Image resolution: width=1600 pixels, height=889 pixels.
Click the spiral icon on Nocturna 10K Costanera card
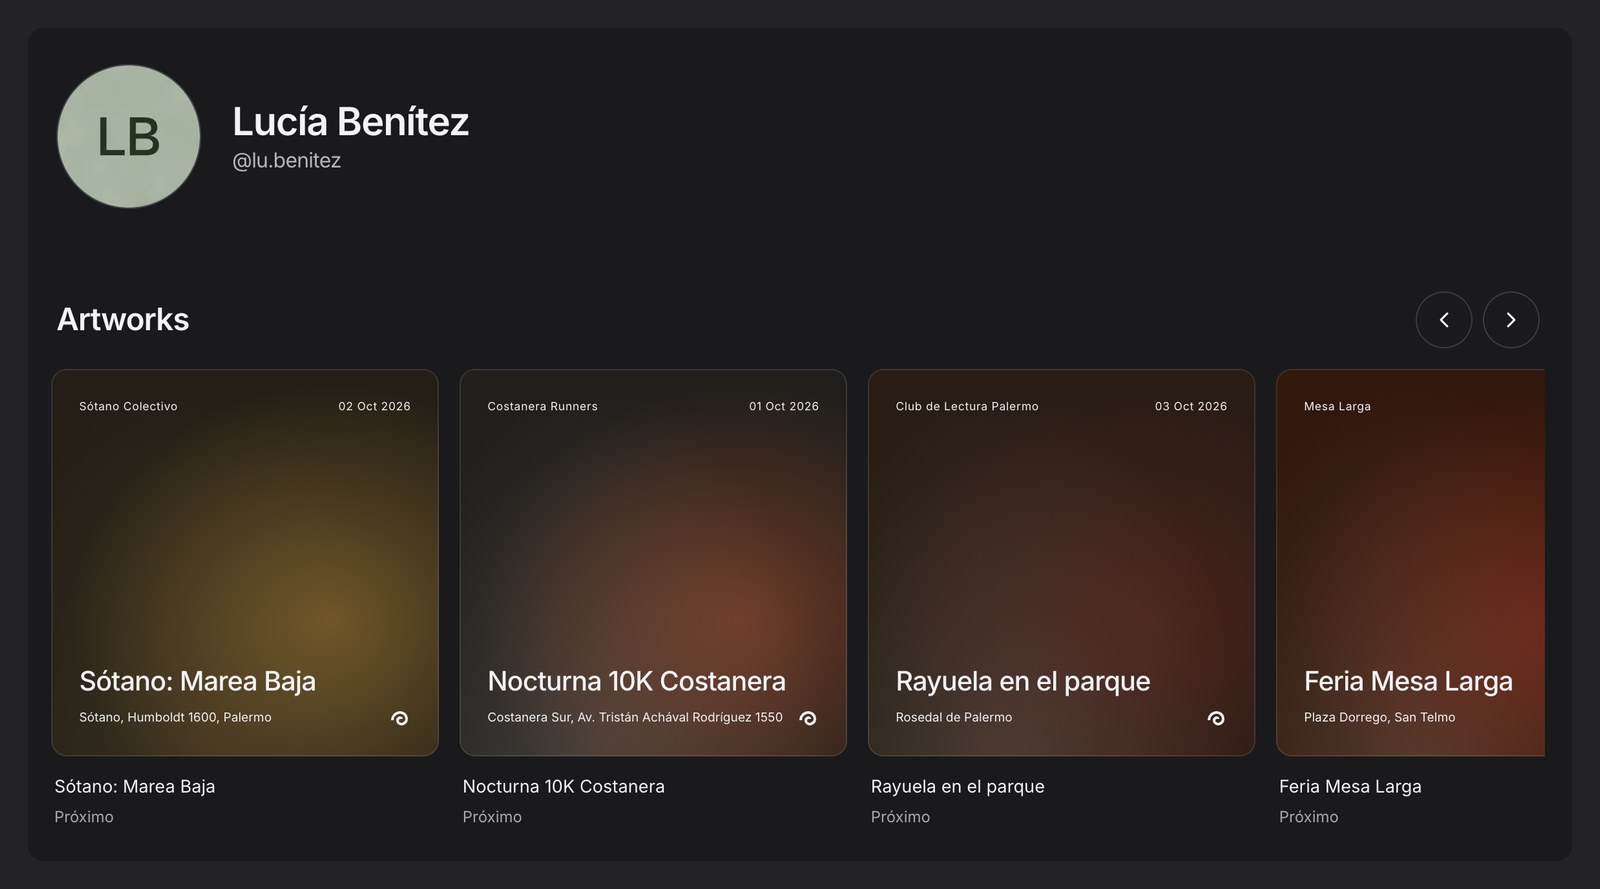tap(808, 718)
